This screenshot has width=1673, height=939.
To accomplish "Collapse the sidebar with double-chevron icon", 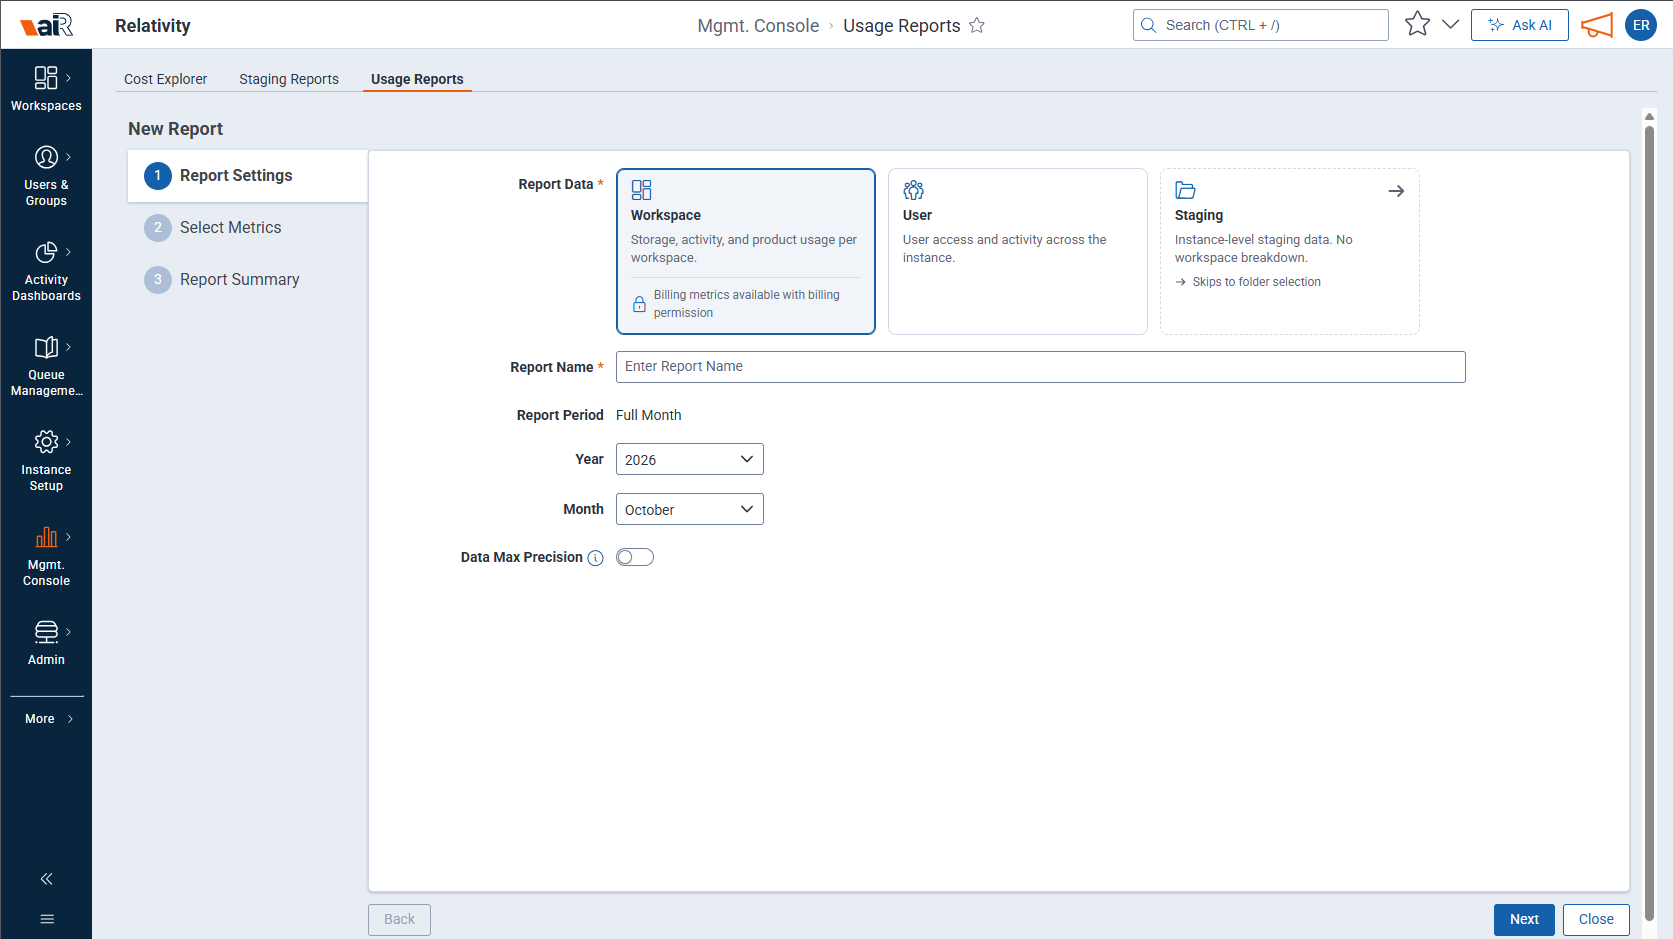I will [46, 879].
